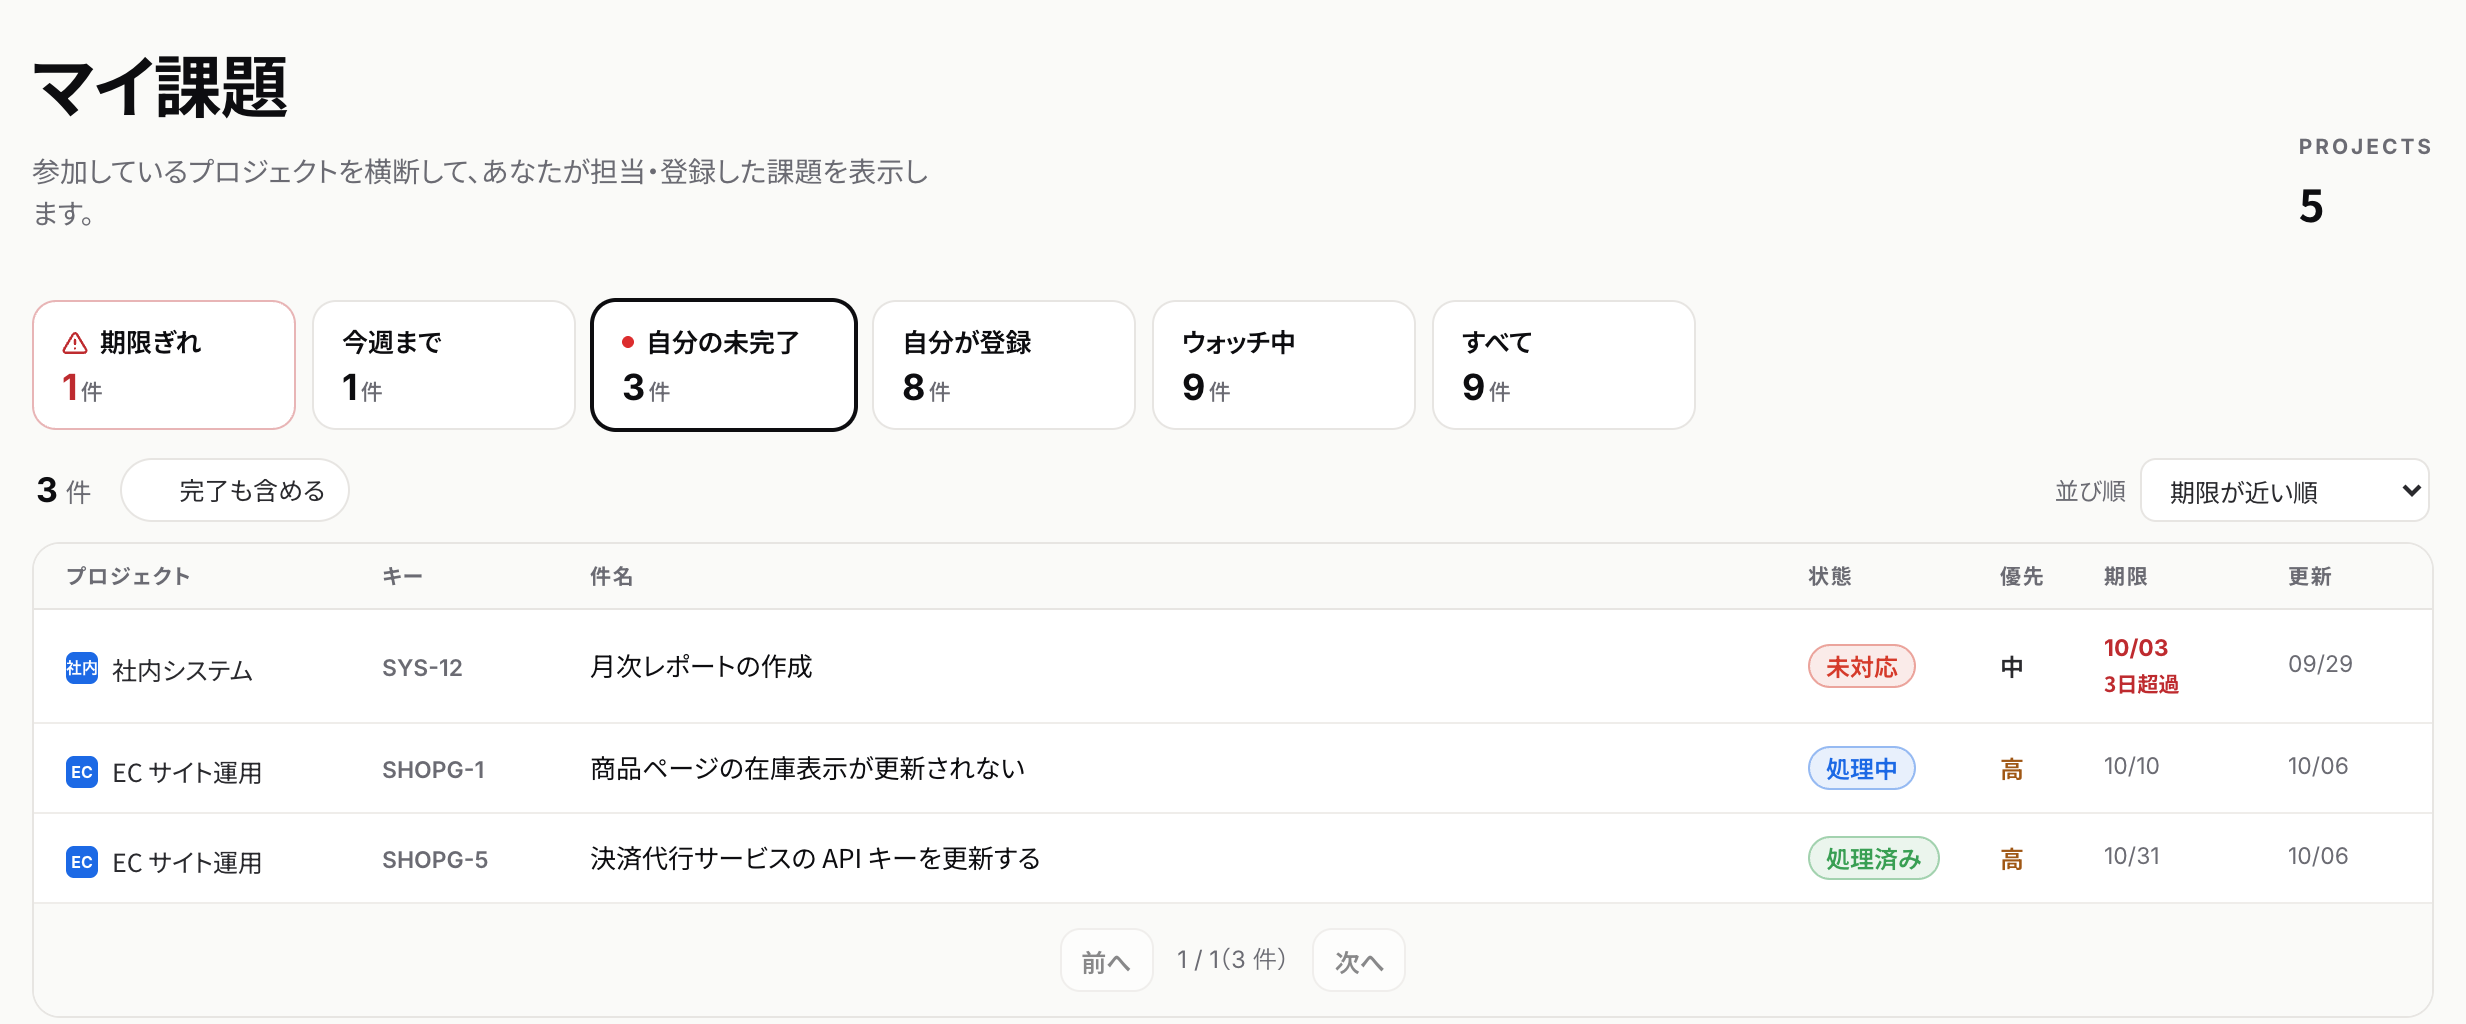Click the SHOPG-1 issue key
The height and width of the screenshot is (1024, 2466).
433,770
